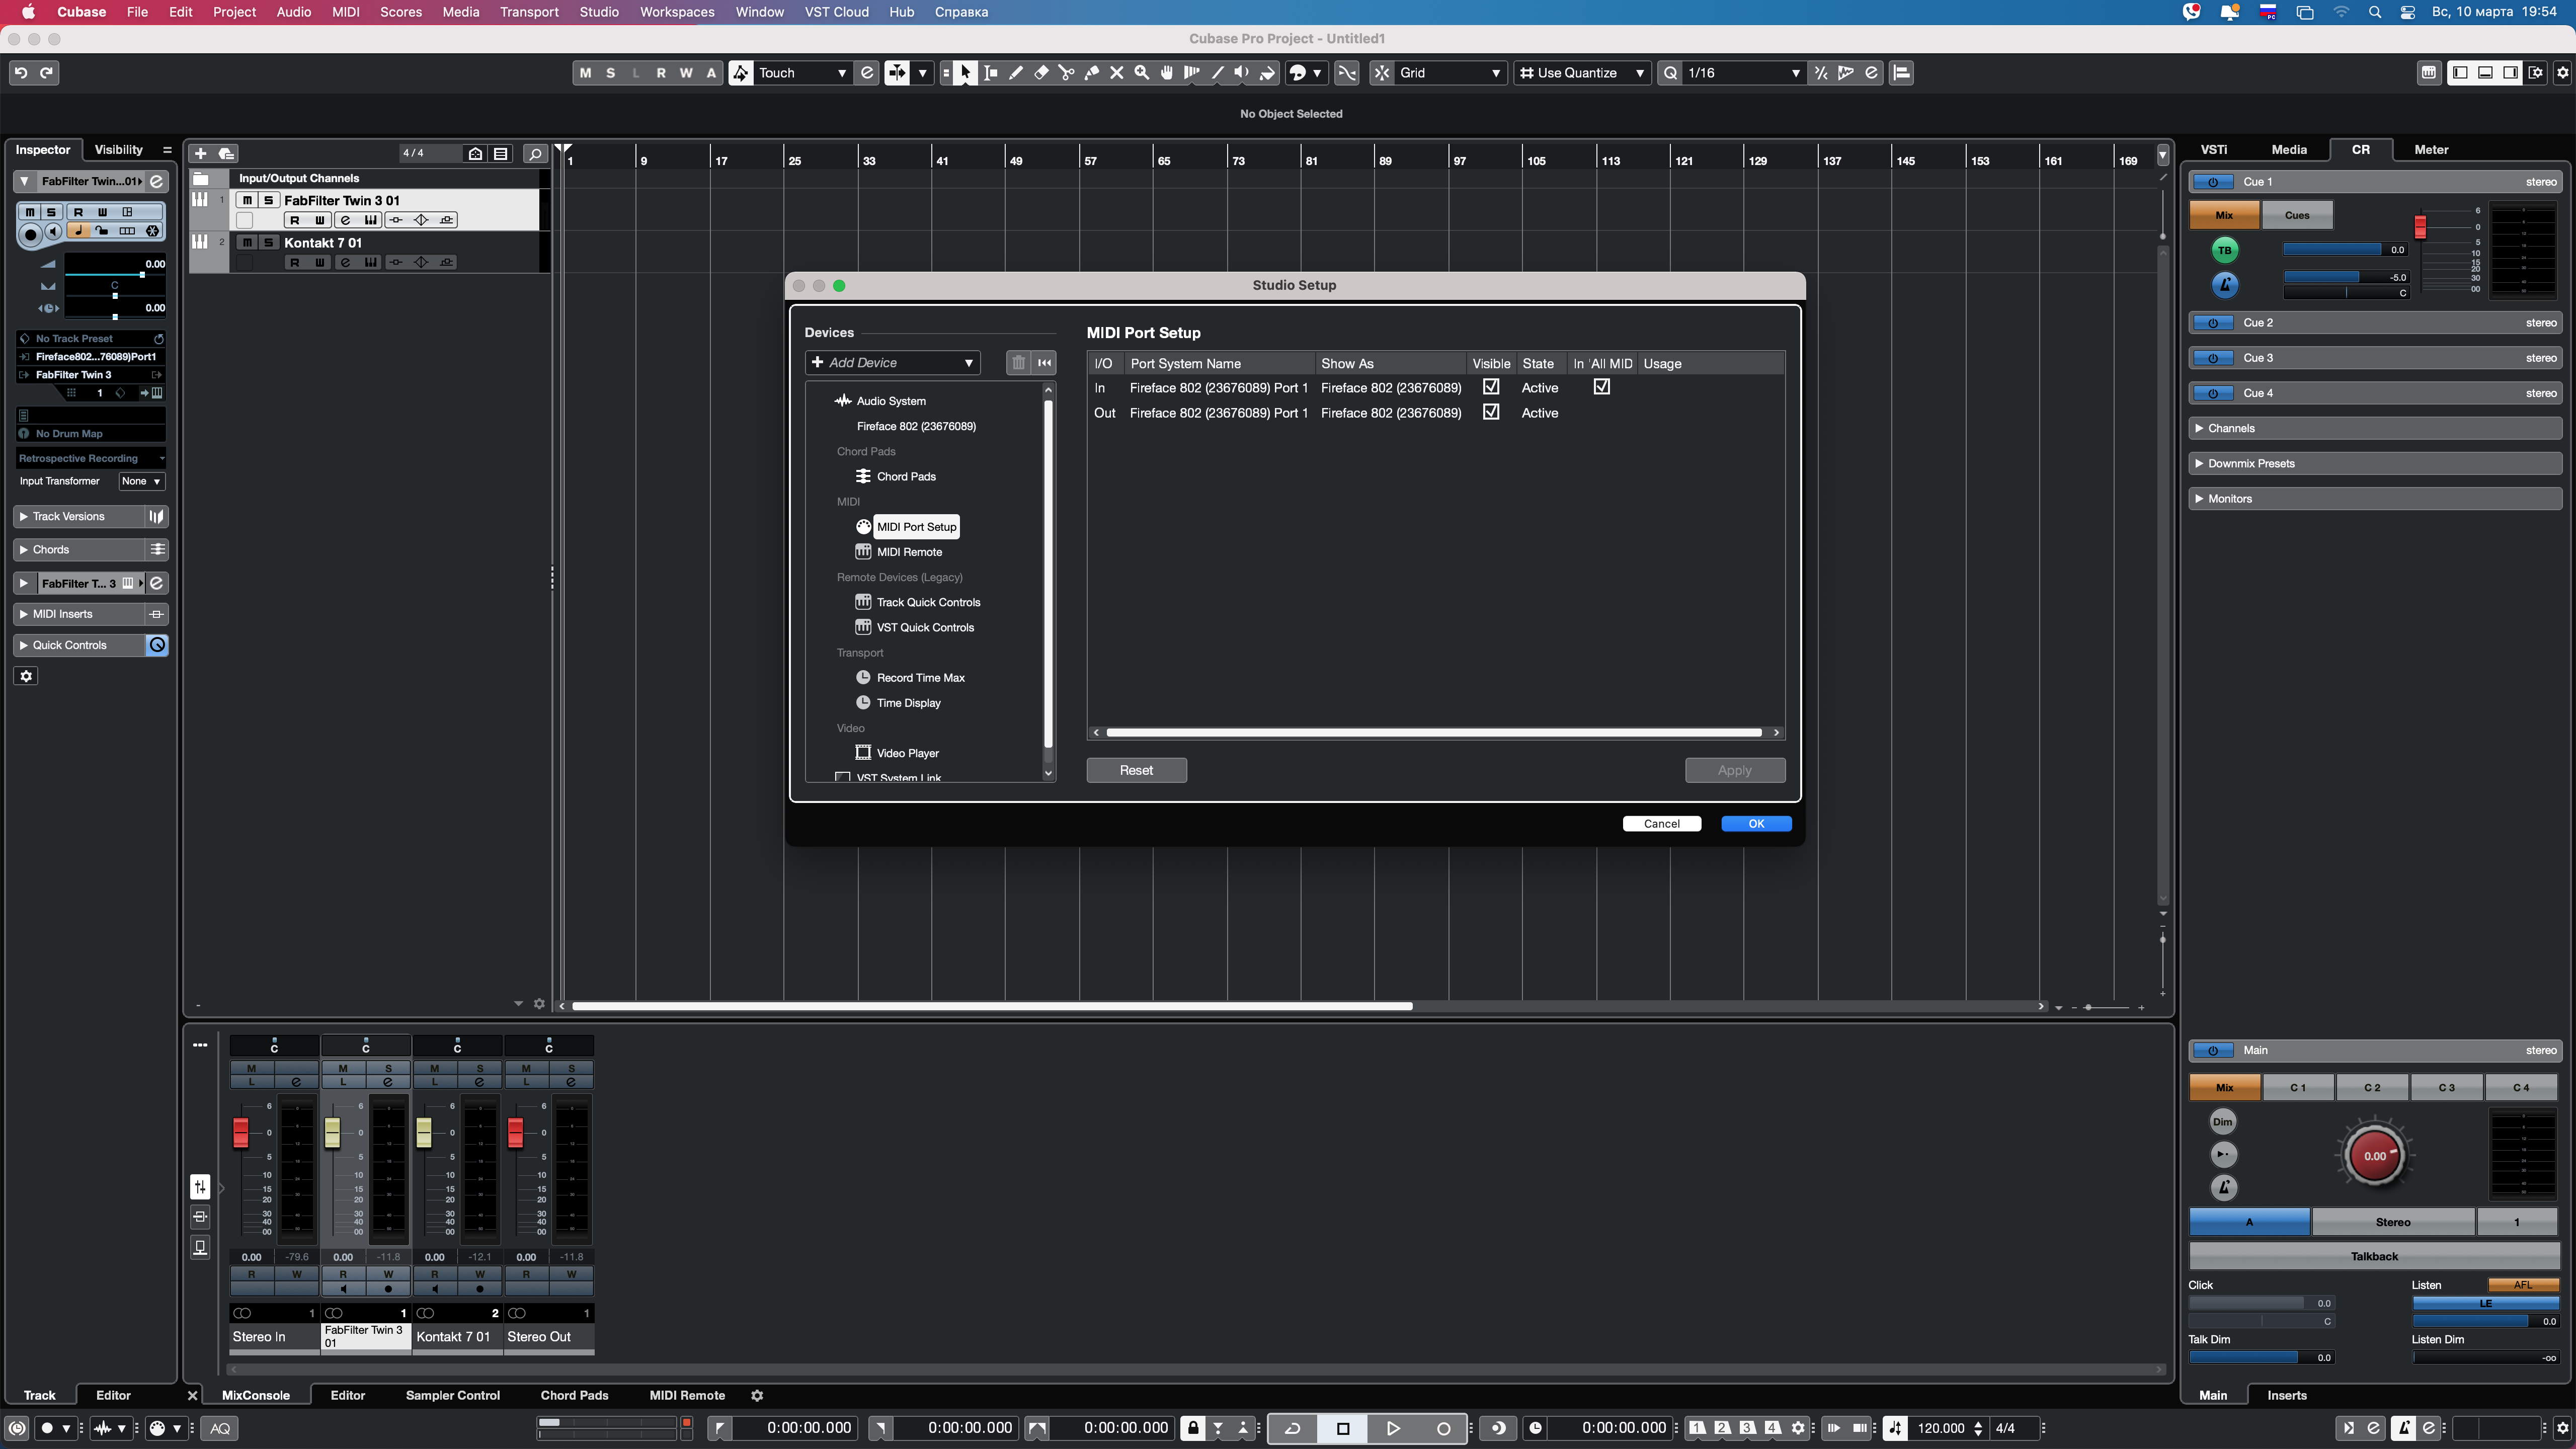Open the Transport menu in menu bar
Image resolution: width=2576 pixels, height=1449 pixels.
point(529,12)
